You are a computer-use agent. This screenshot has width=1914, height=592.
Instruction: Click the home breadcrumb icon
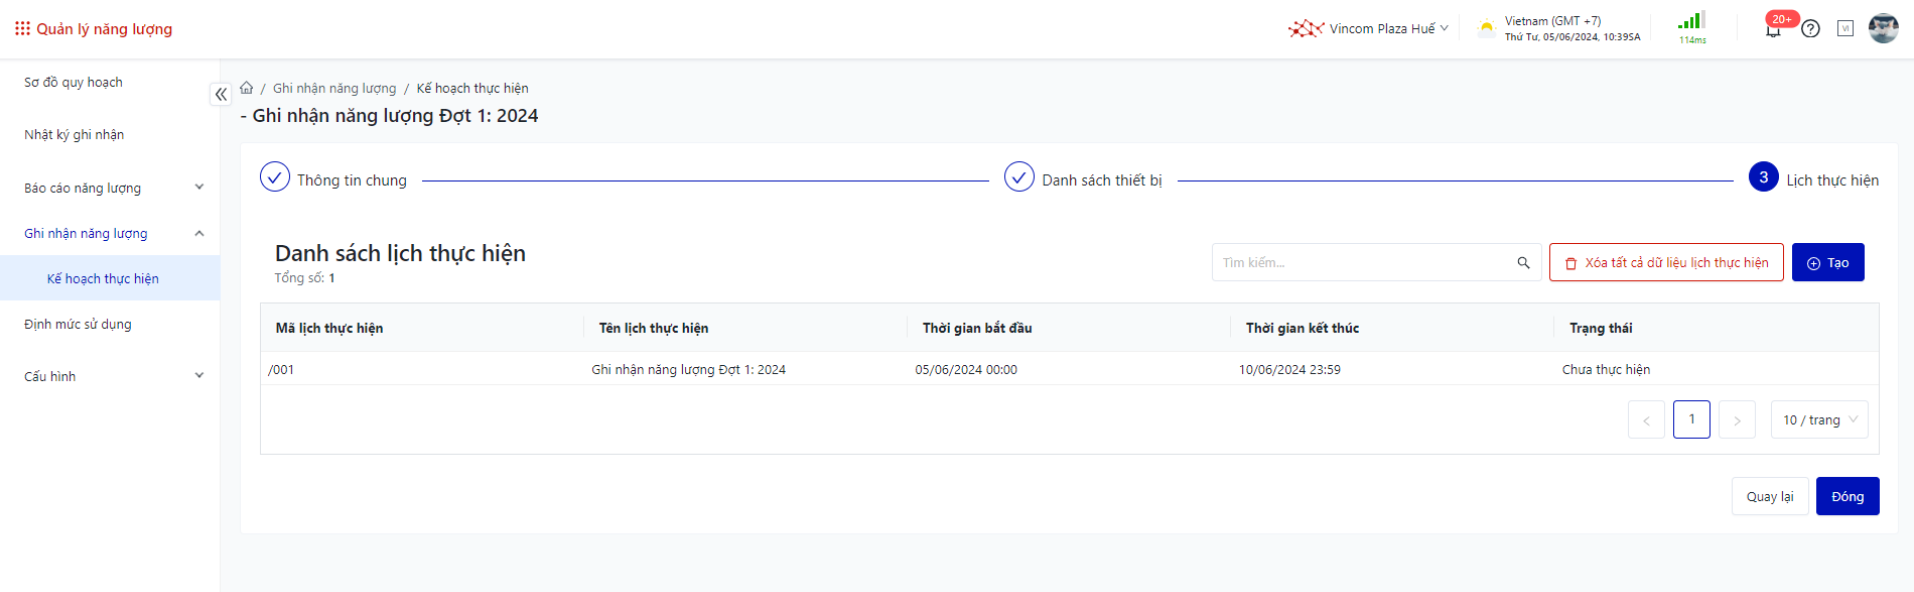pyautogui.click(x=246, y=88)
